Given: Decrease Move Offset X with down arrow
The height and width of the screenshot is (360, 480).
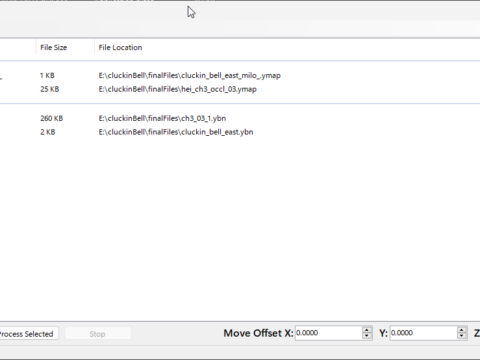Looking at the screenshot, I should pyautogui.click(x=367, y=336).
